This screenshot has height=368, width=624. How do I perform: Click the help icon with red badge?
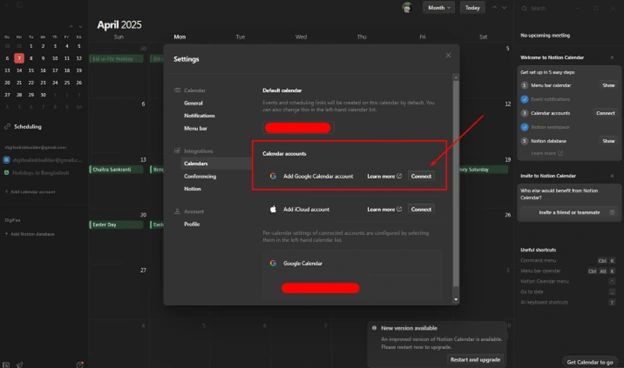click(x=80, y=364)
